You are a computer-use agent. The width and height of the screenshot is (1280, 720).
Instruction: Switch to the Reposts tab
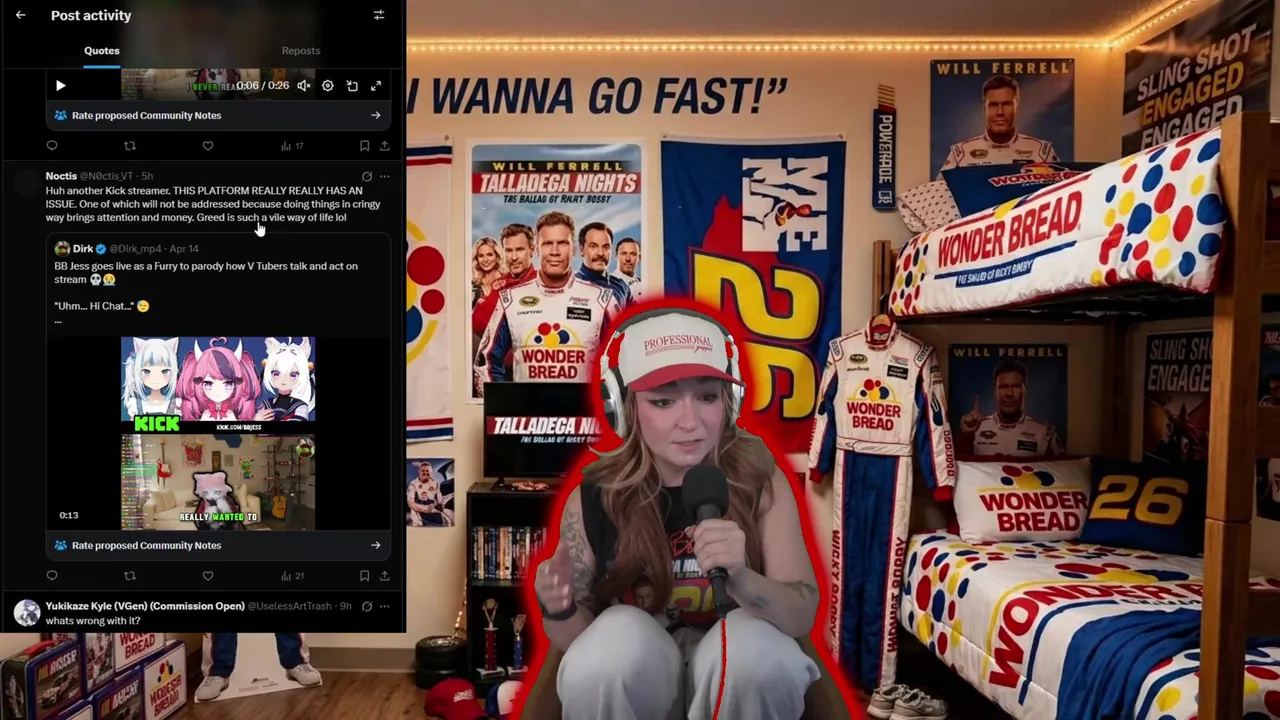pos(301,51)
